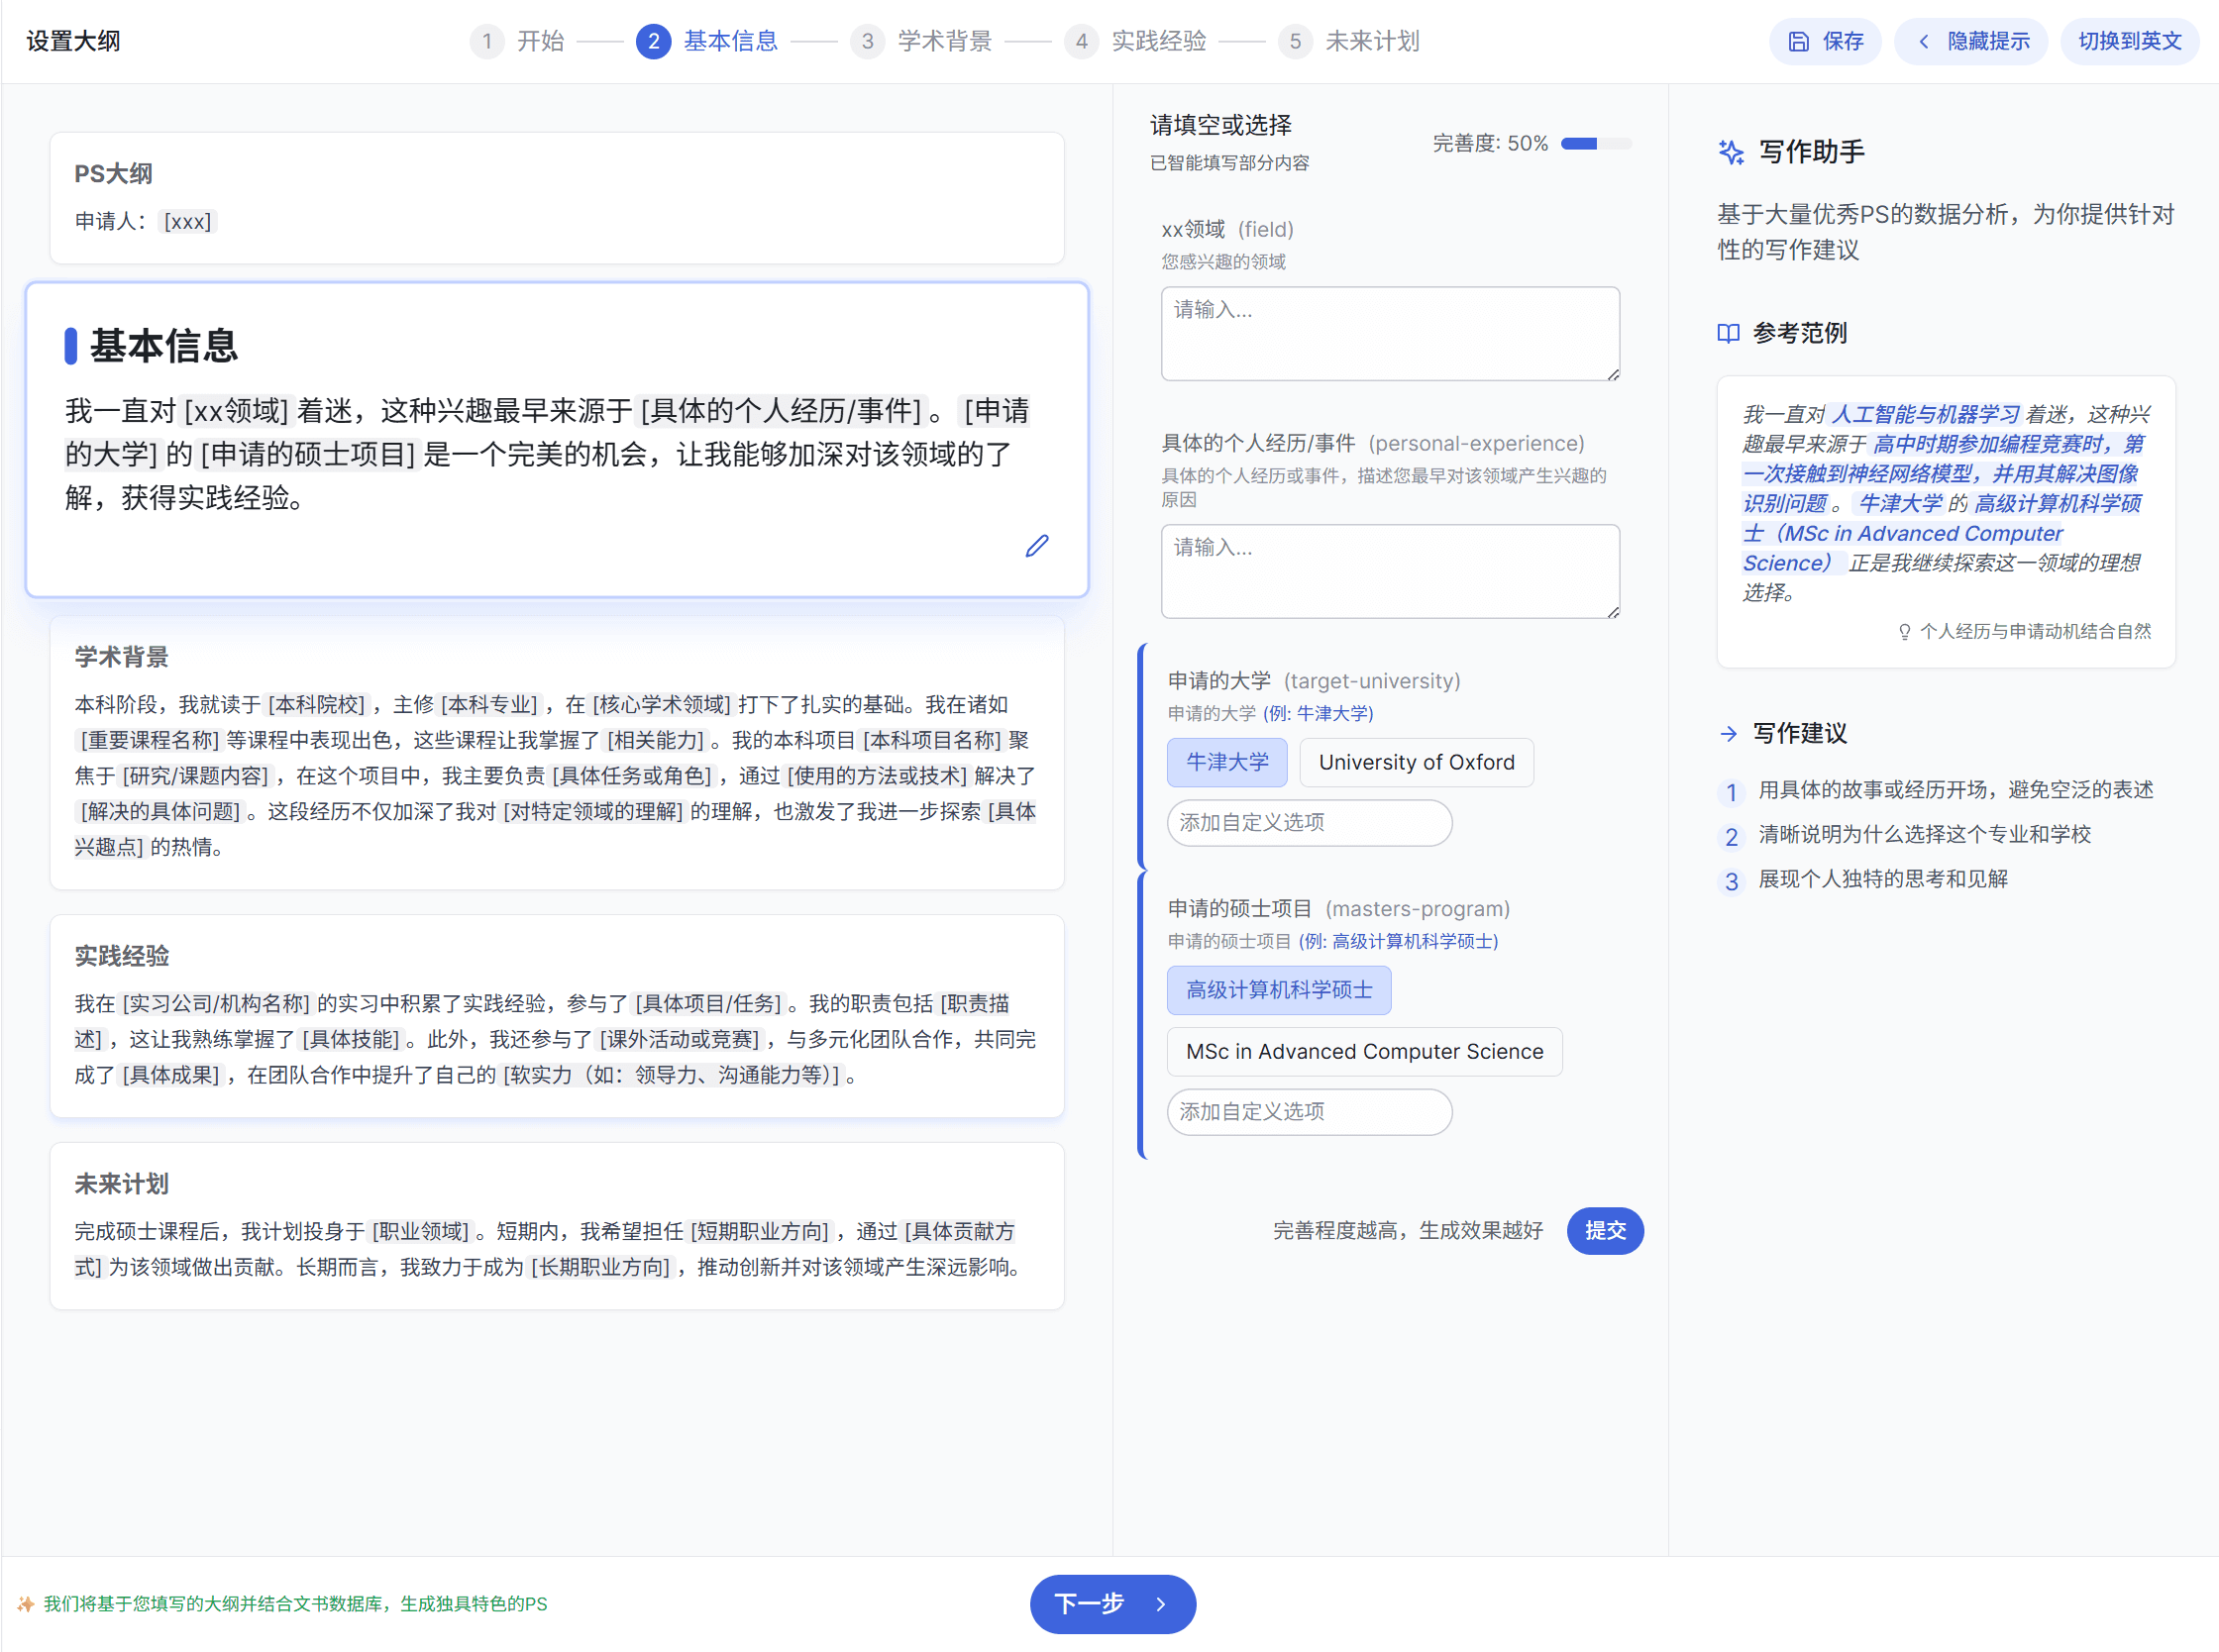Viewport: 2219px width, 1652px height.
Task: Click the 参考范例 book icon
Action: [1728, 333]
